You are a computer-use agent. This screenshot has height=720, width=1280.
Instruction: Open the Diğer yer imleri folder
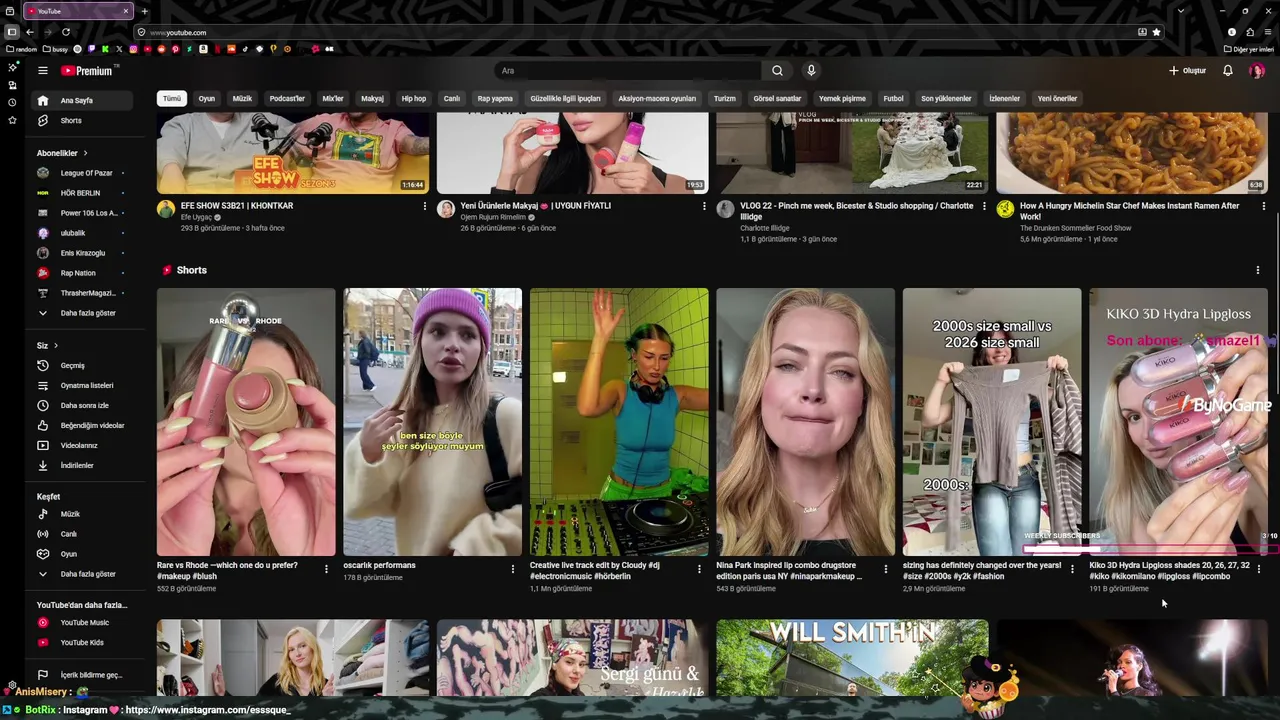(x=1249, y=49)
